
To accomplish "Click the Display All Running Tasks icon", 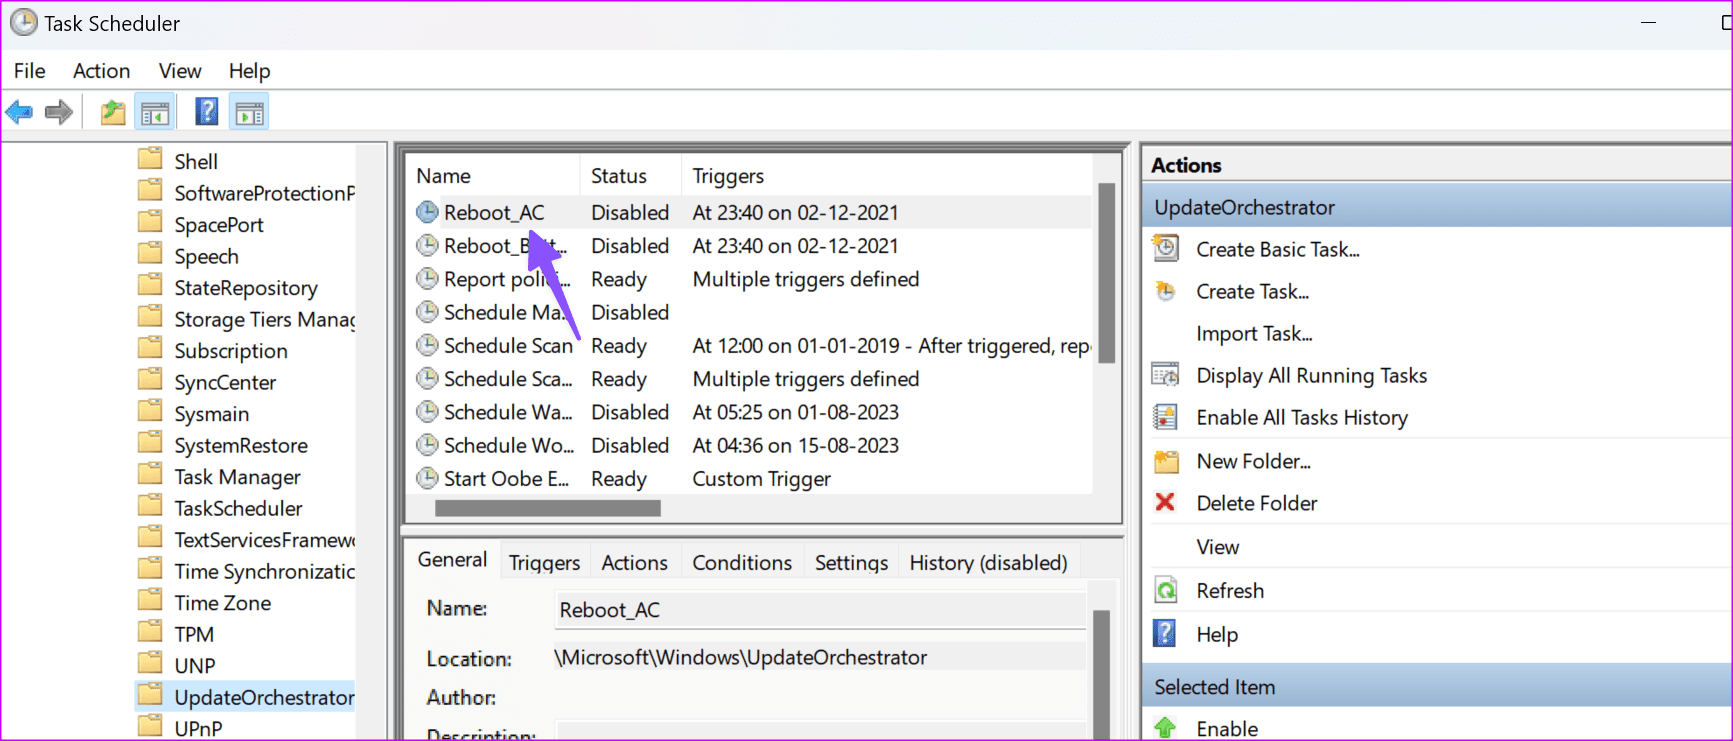I will (x=1166, y=375).
